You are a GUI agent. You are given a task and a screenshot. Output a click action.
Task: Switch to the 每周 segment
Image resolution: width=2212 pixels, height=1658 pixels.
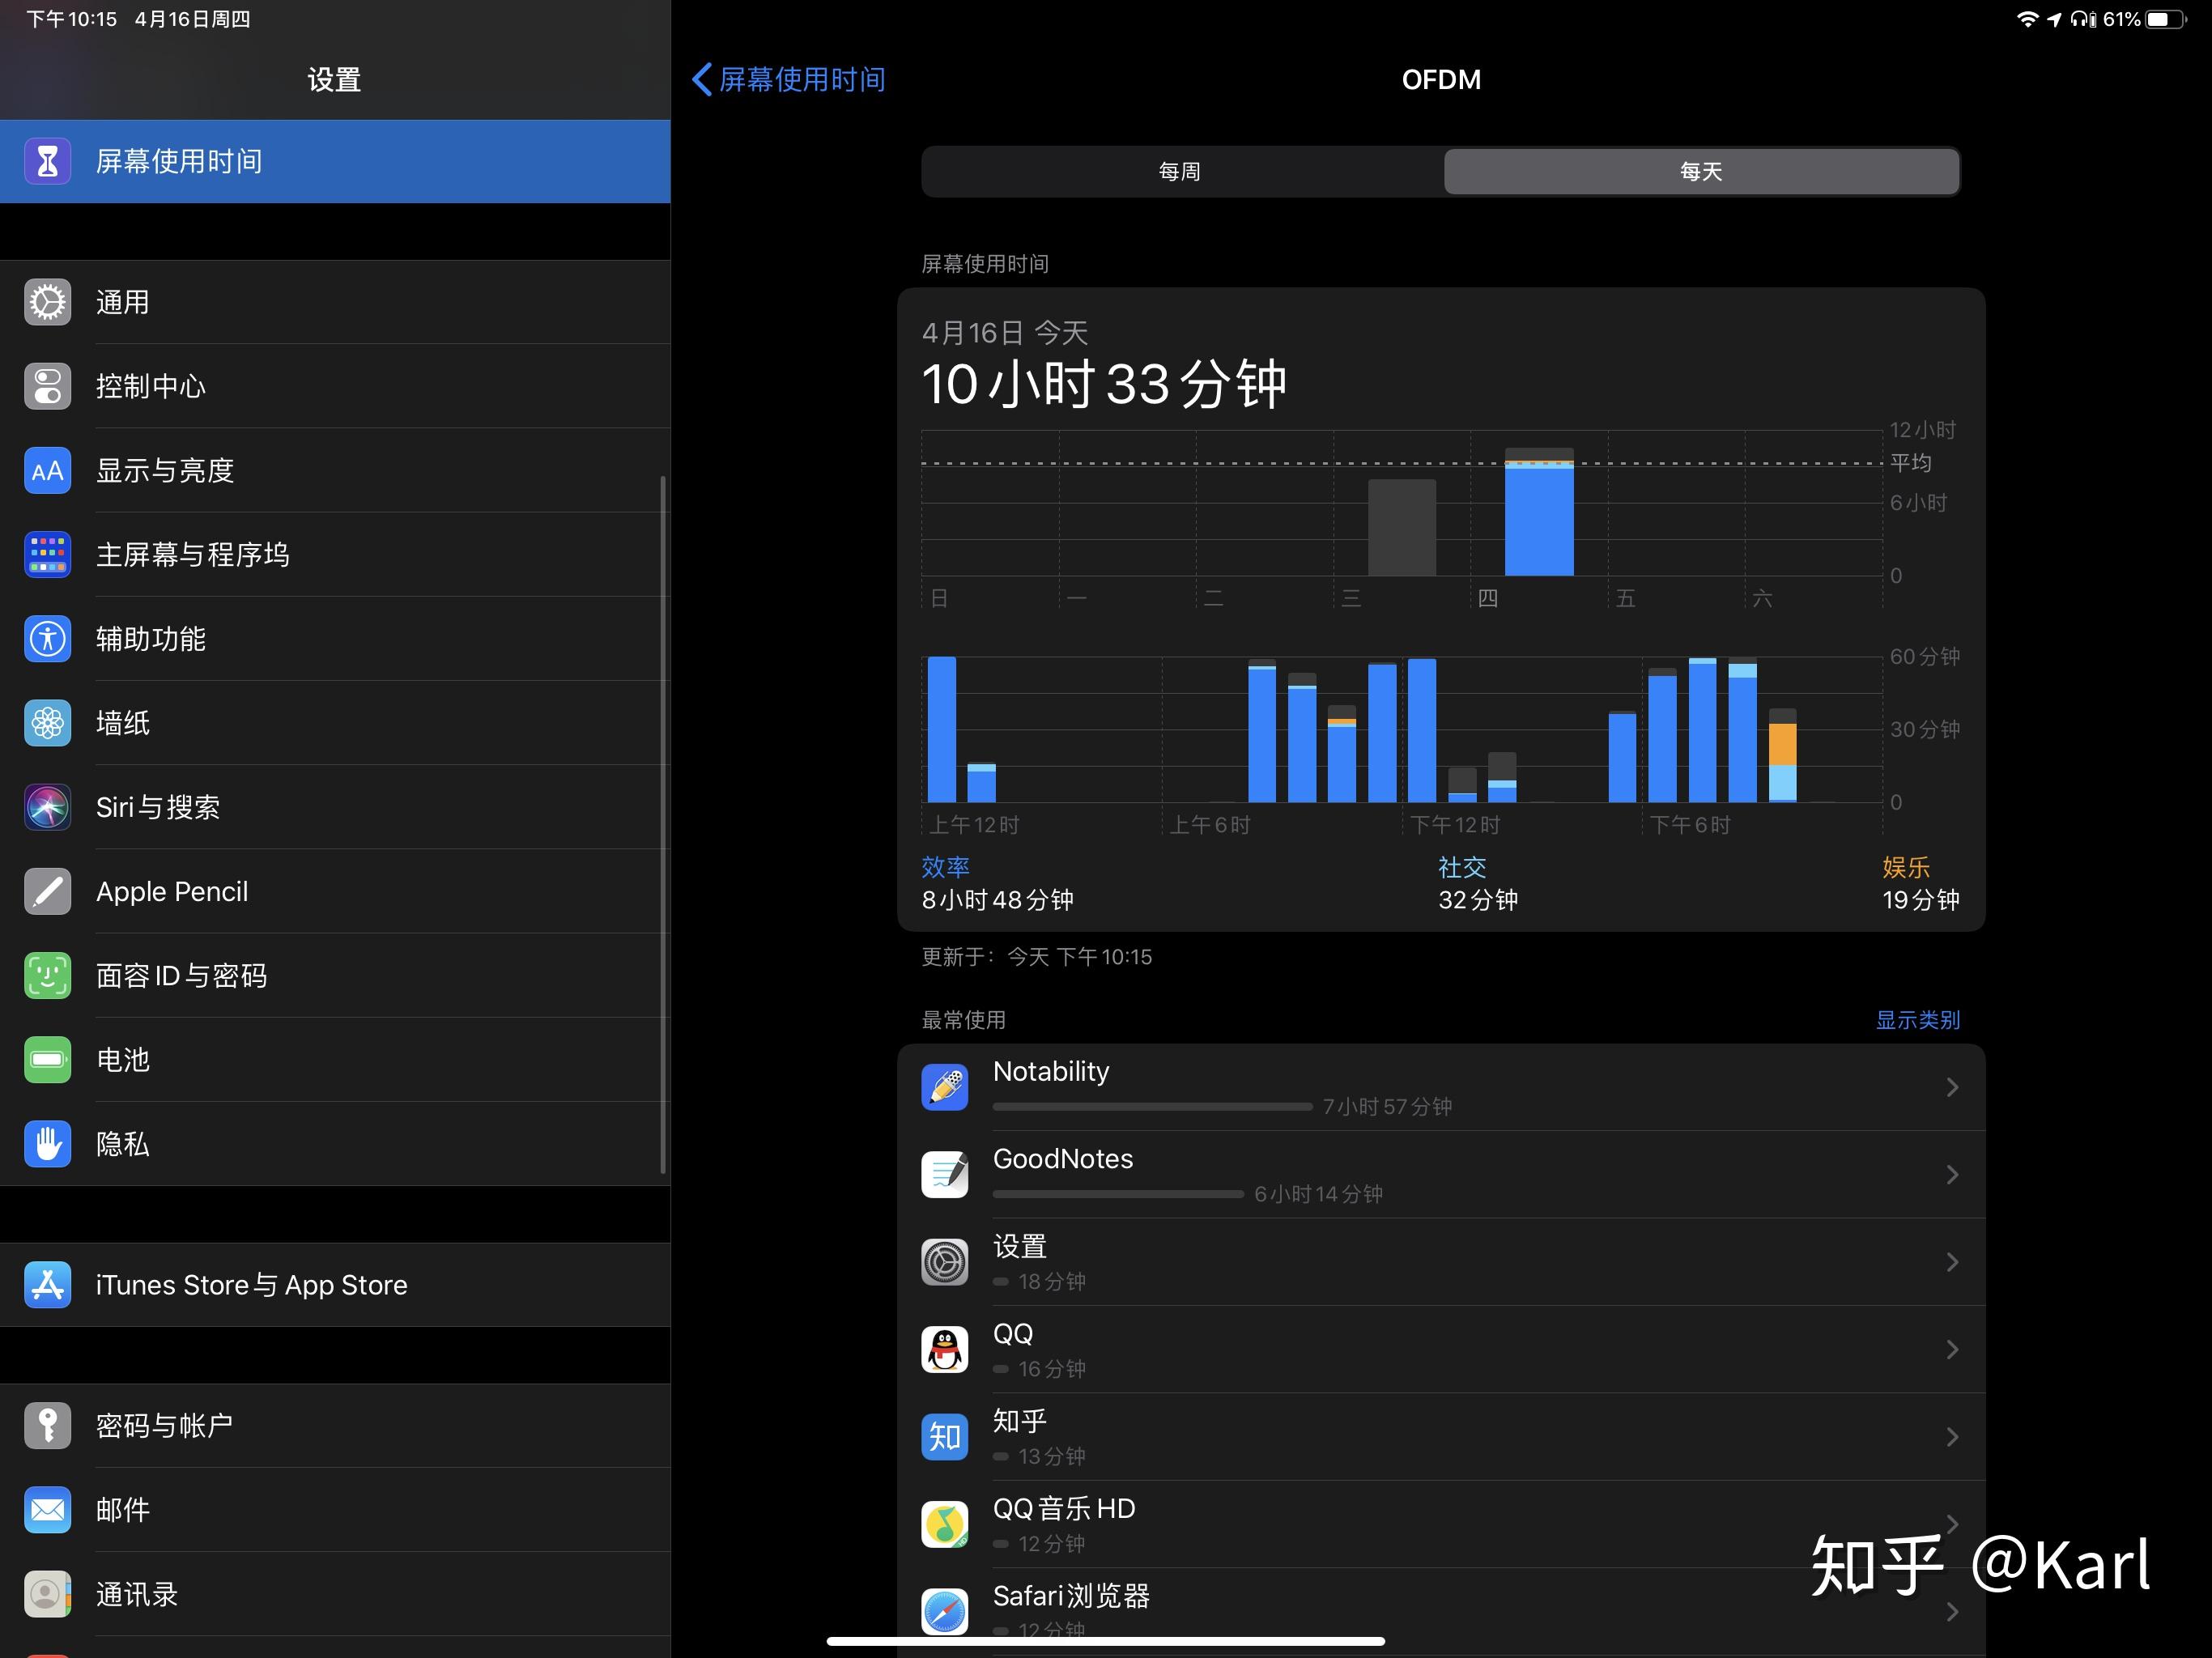tap(1181, 171)
